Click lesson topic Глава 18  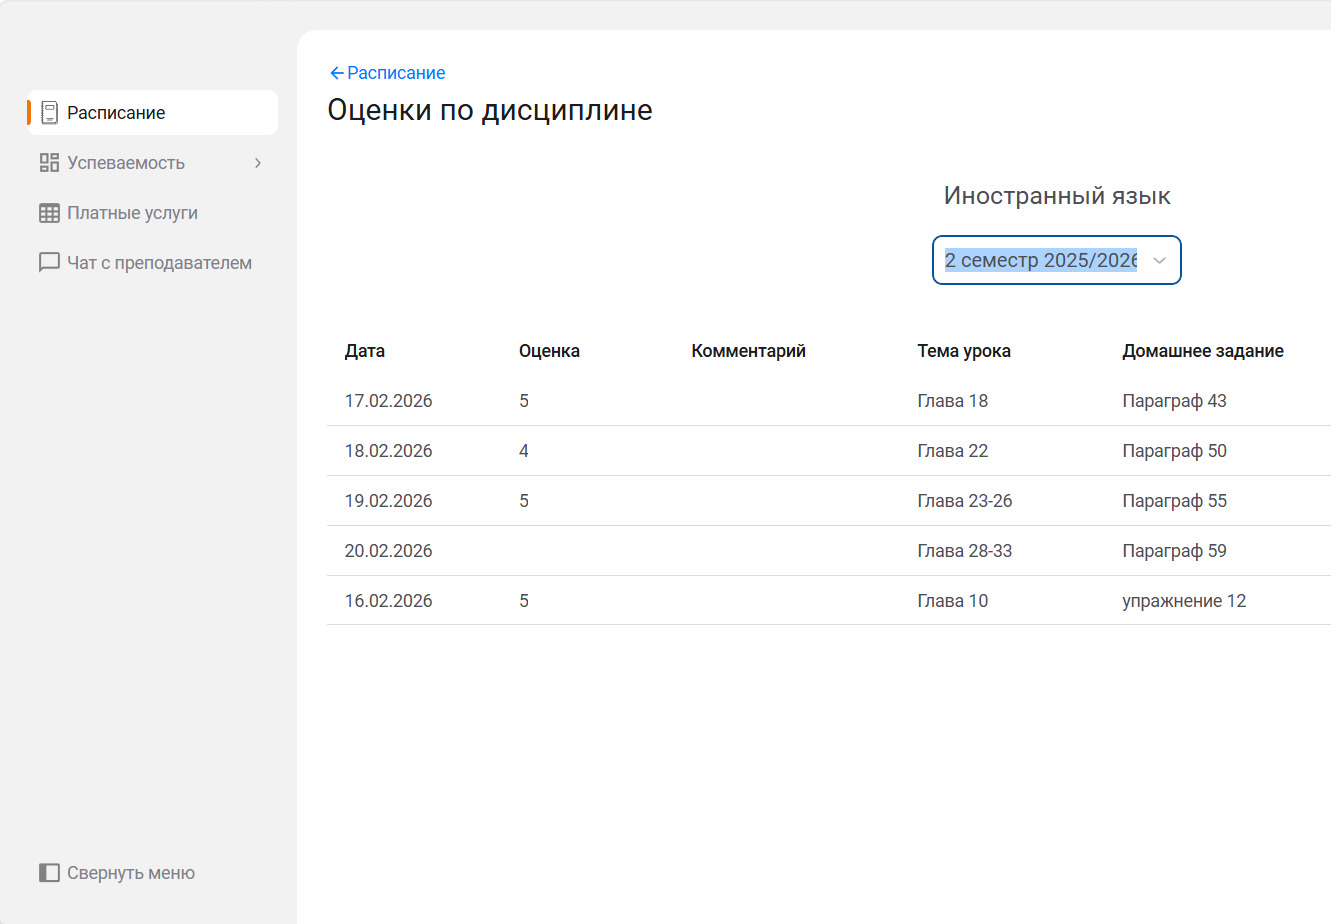pyautogui.click(x=953, y=401)
